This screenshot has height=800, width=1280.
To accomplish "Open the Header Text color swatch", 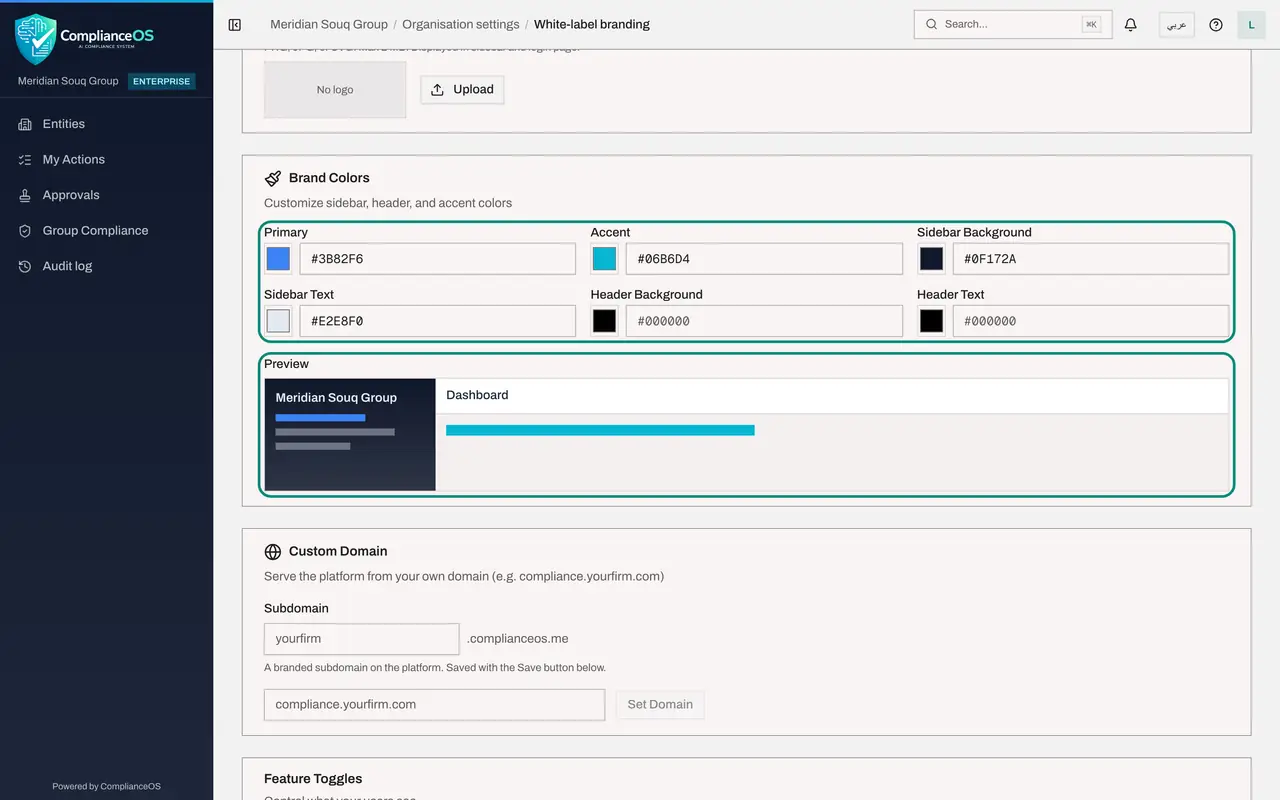I will coord(931,321).
